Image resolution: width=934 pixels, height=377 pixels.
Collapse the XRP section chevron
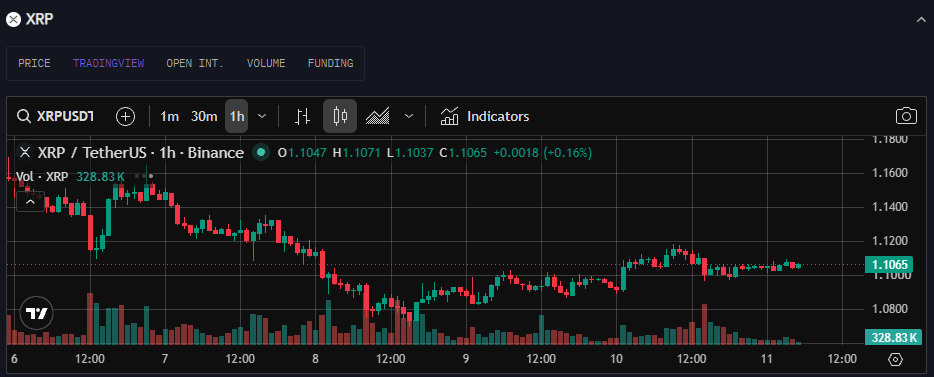tap(921, 20)
